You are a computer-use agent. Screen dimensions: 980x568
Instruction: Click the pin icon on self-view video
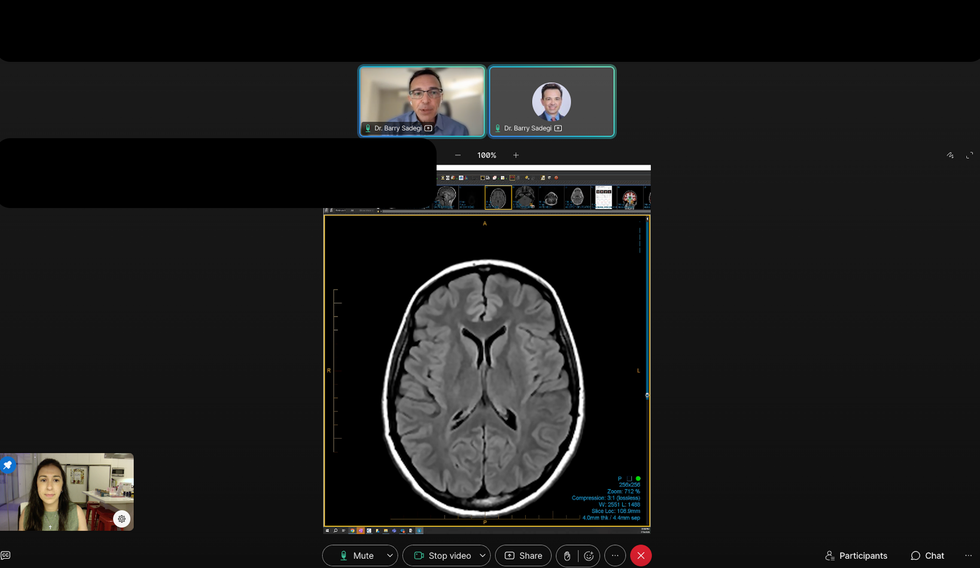[8, 465]
